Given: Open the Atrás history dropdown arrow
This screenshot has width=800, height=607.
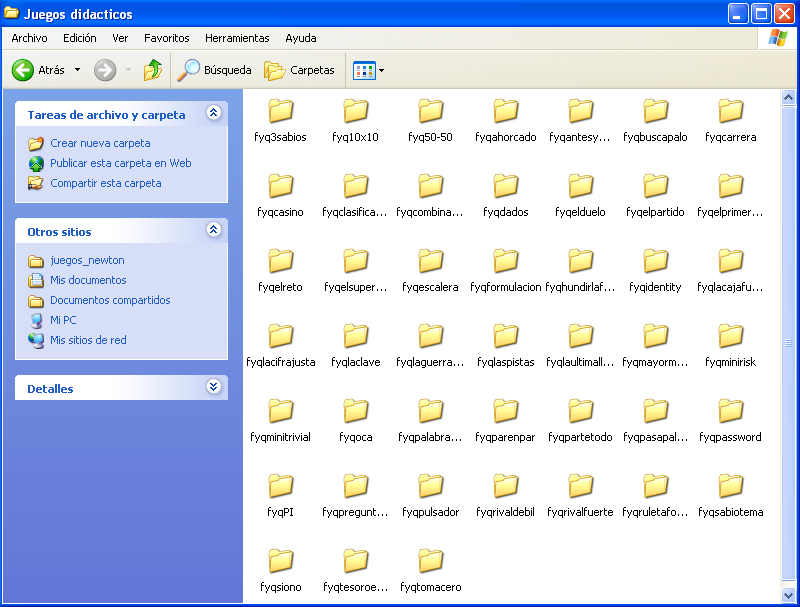Looking at the screenshot, I should (77, 70).
